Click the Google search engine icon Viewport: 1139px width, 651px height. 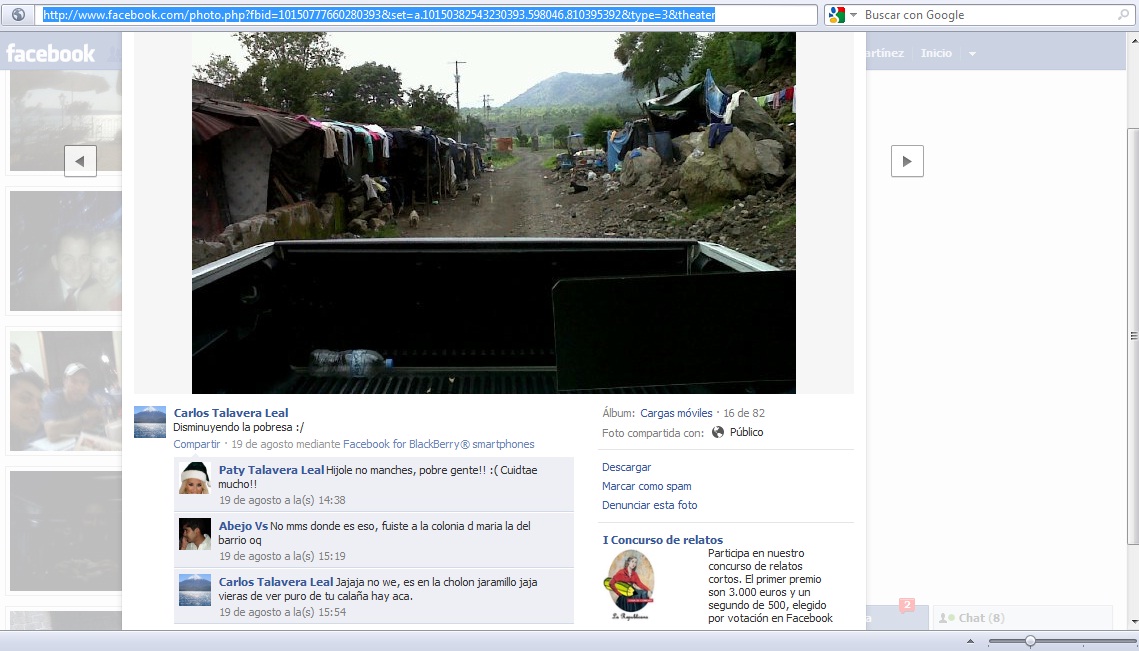pos(837,15)
